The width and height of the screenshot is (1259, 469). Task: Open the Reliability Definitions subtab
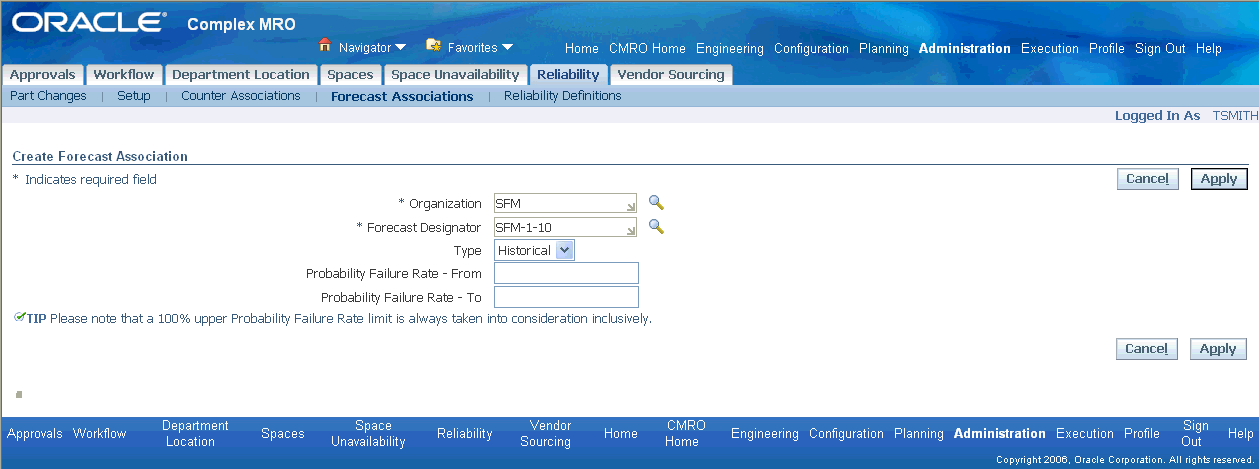pyautogui.click(x=563, y=96)
